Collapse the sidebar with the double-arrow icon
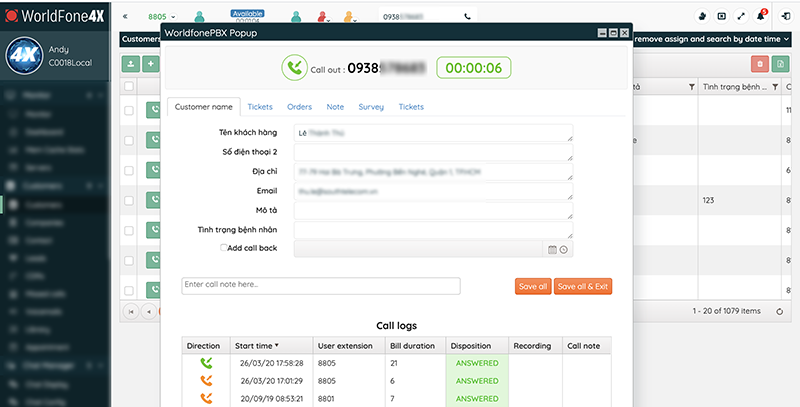The height and width of the screenshot is (407, 800). coord(125,16)
